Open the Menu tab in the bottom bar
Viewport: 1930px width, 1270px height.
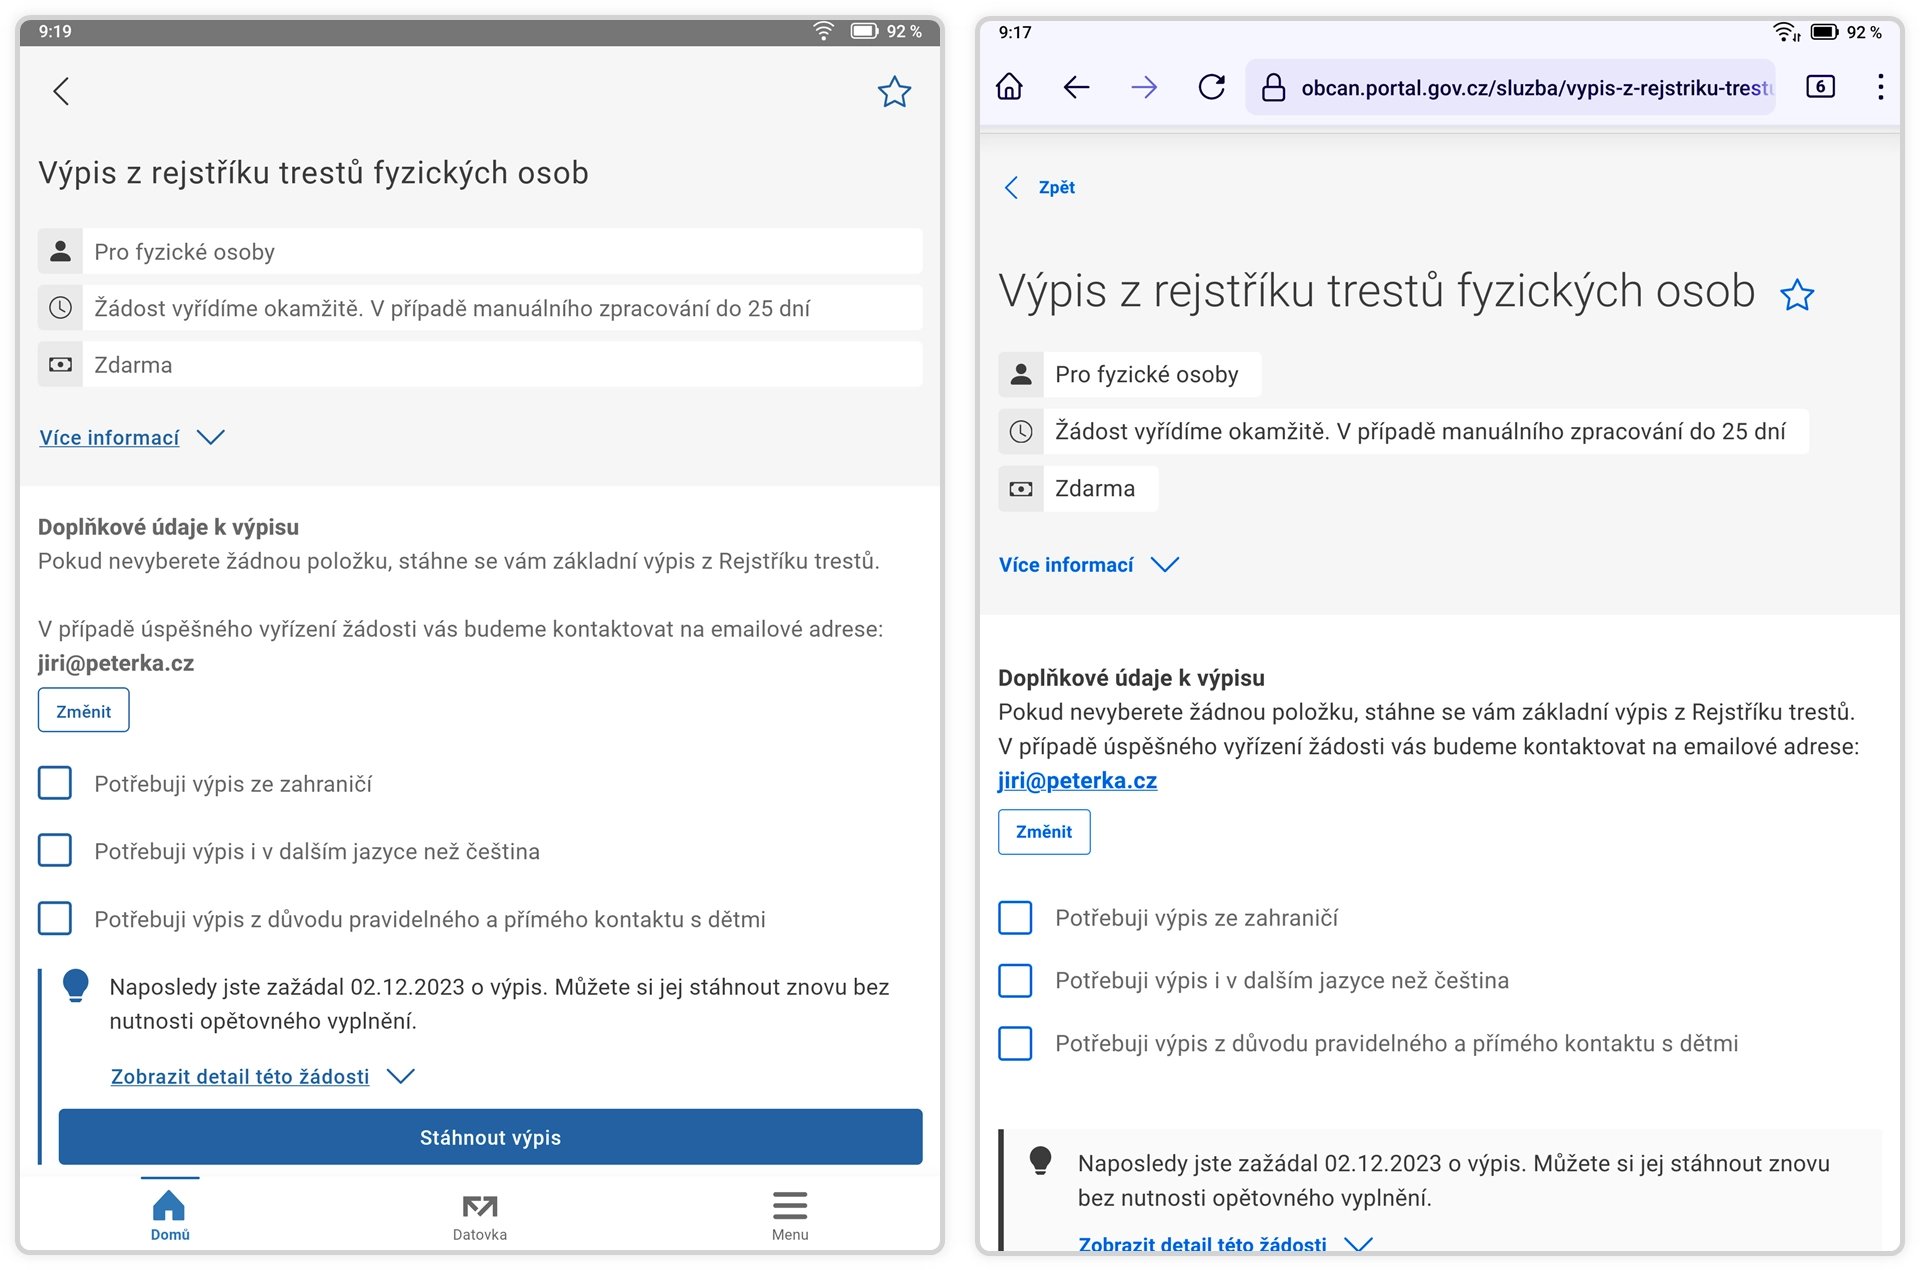[789, 1215]
